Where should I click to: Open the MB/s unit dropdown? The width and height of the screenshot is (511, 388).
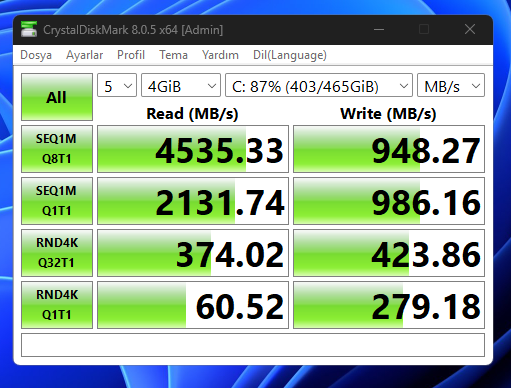click(x=451, y=85)
